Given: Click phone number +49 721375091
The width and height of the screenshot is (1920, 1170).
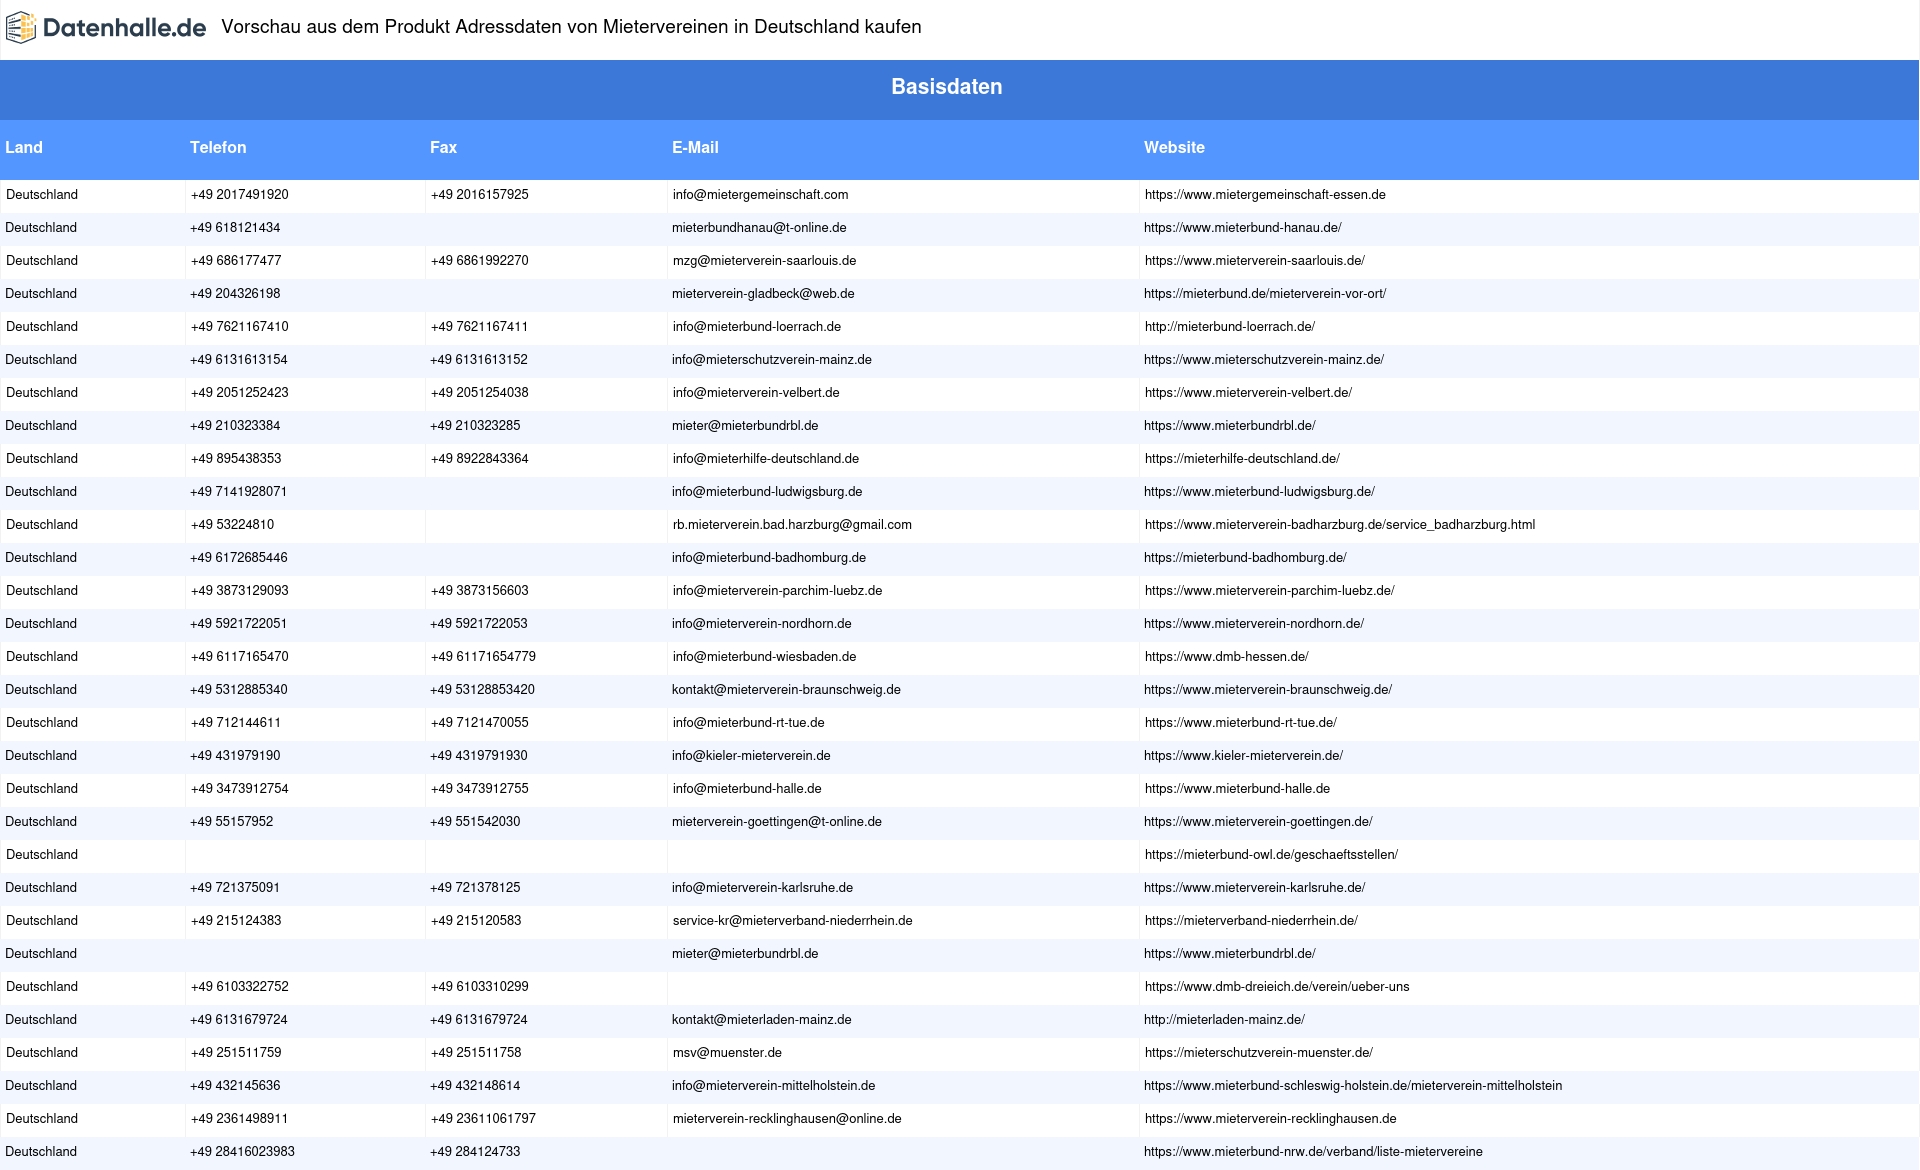Looking at the screenshot, I should click(x=235, y=888).
